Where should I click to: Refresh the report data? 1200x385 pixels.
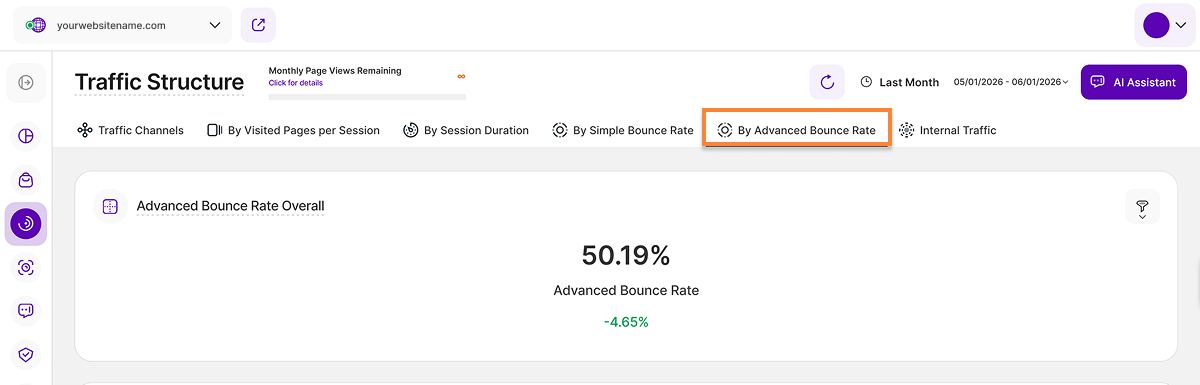(827, 82)
